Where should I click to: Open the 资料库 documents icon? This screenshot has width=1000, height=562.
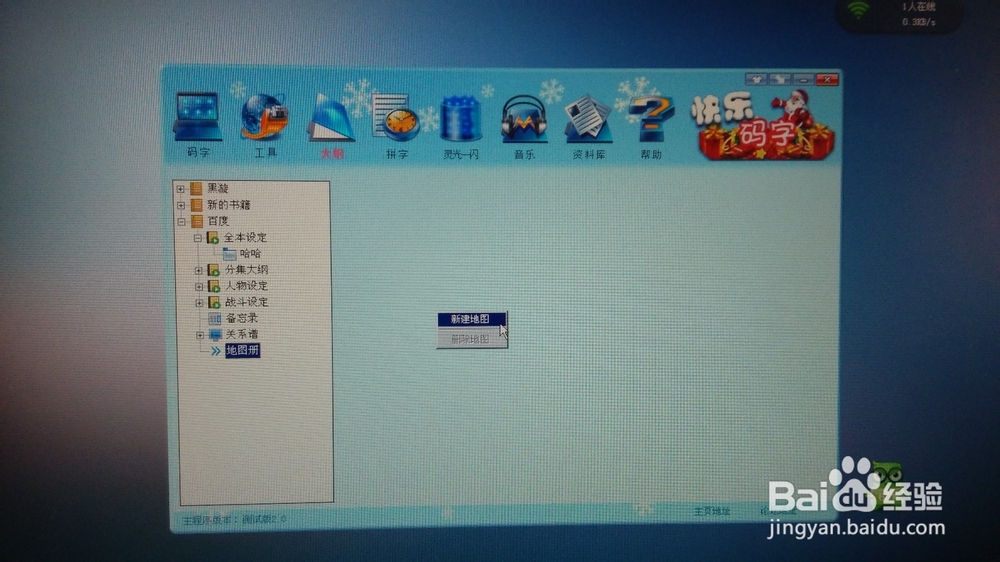(x=588, y=119)
